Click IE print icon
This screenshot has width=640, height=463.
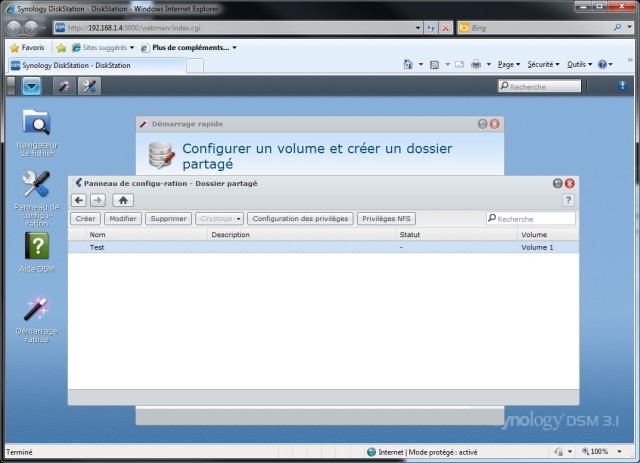click(x=476, y=65)
